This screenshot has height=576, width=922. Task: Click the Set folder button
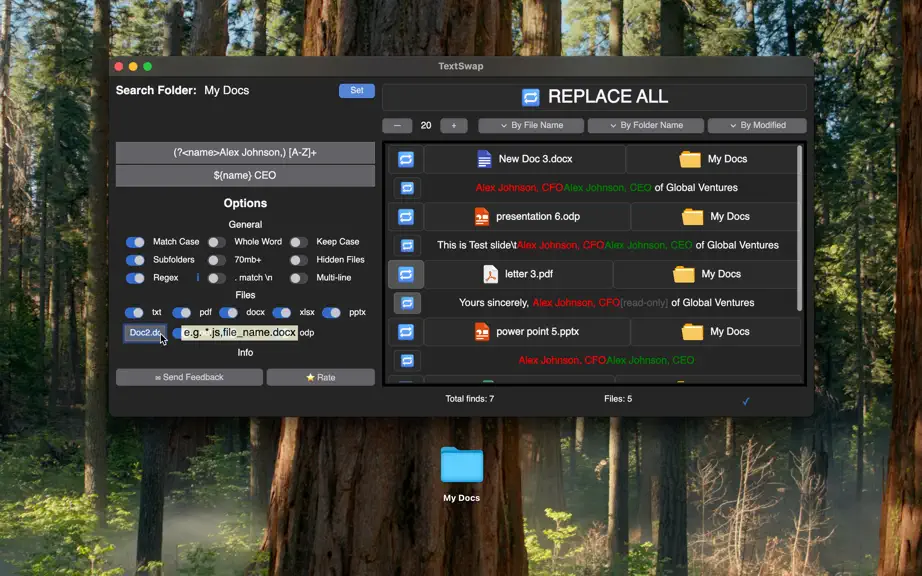356,91
